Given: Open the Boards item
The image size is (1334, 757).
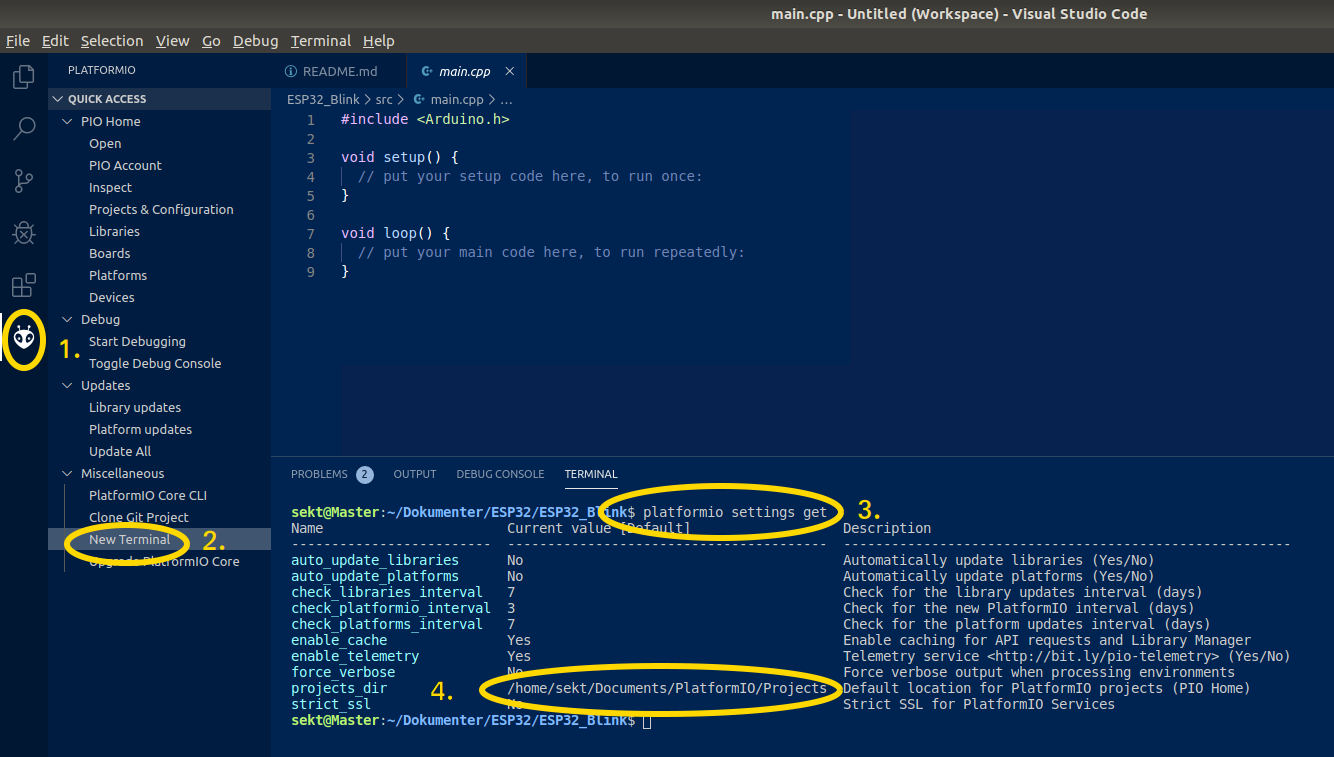Looking at the screenshot, I should (109, 253).
